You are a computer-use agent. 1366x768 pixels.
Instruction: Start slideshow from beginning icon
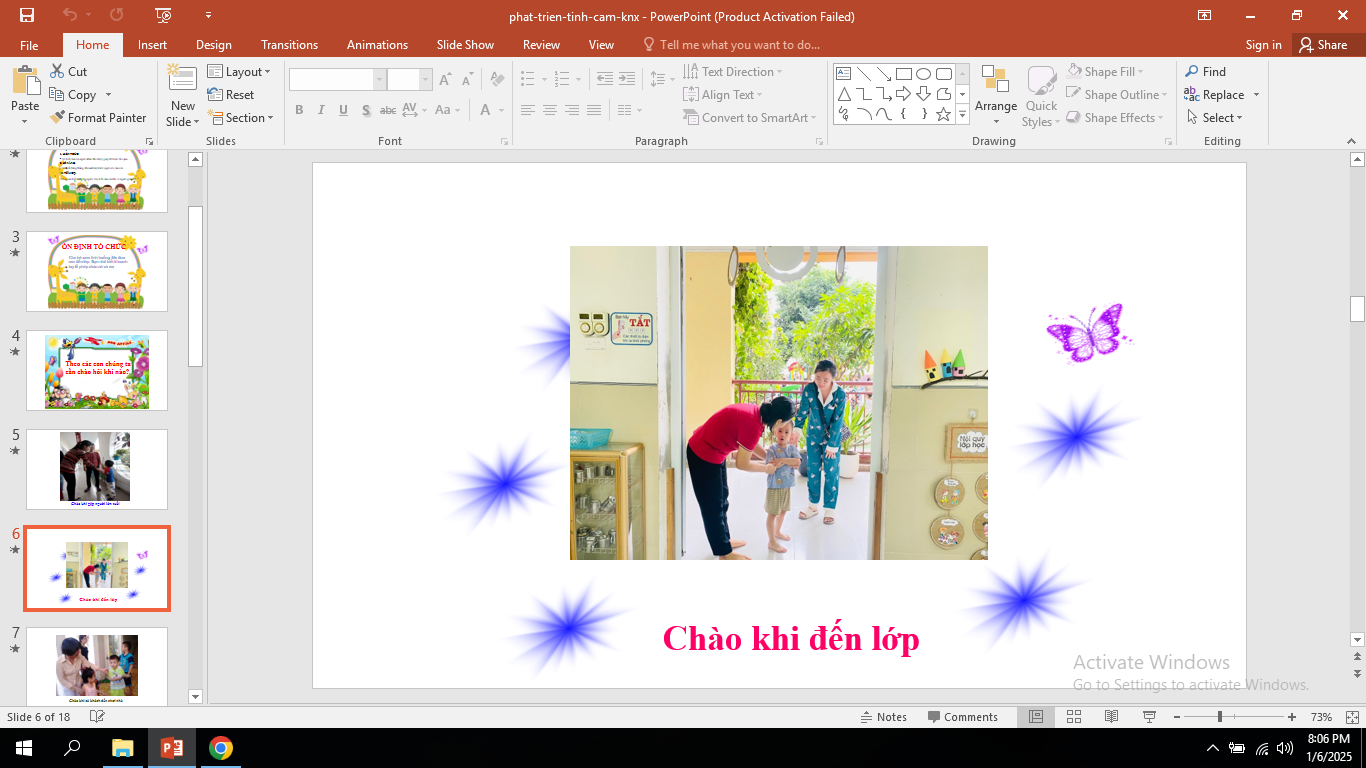(164, 15)
